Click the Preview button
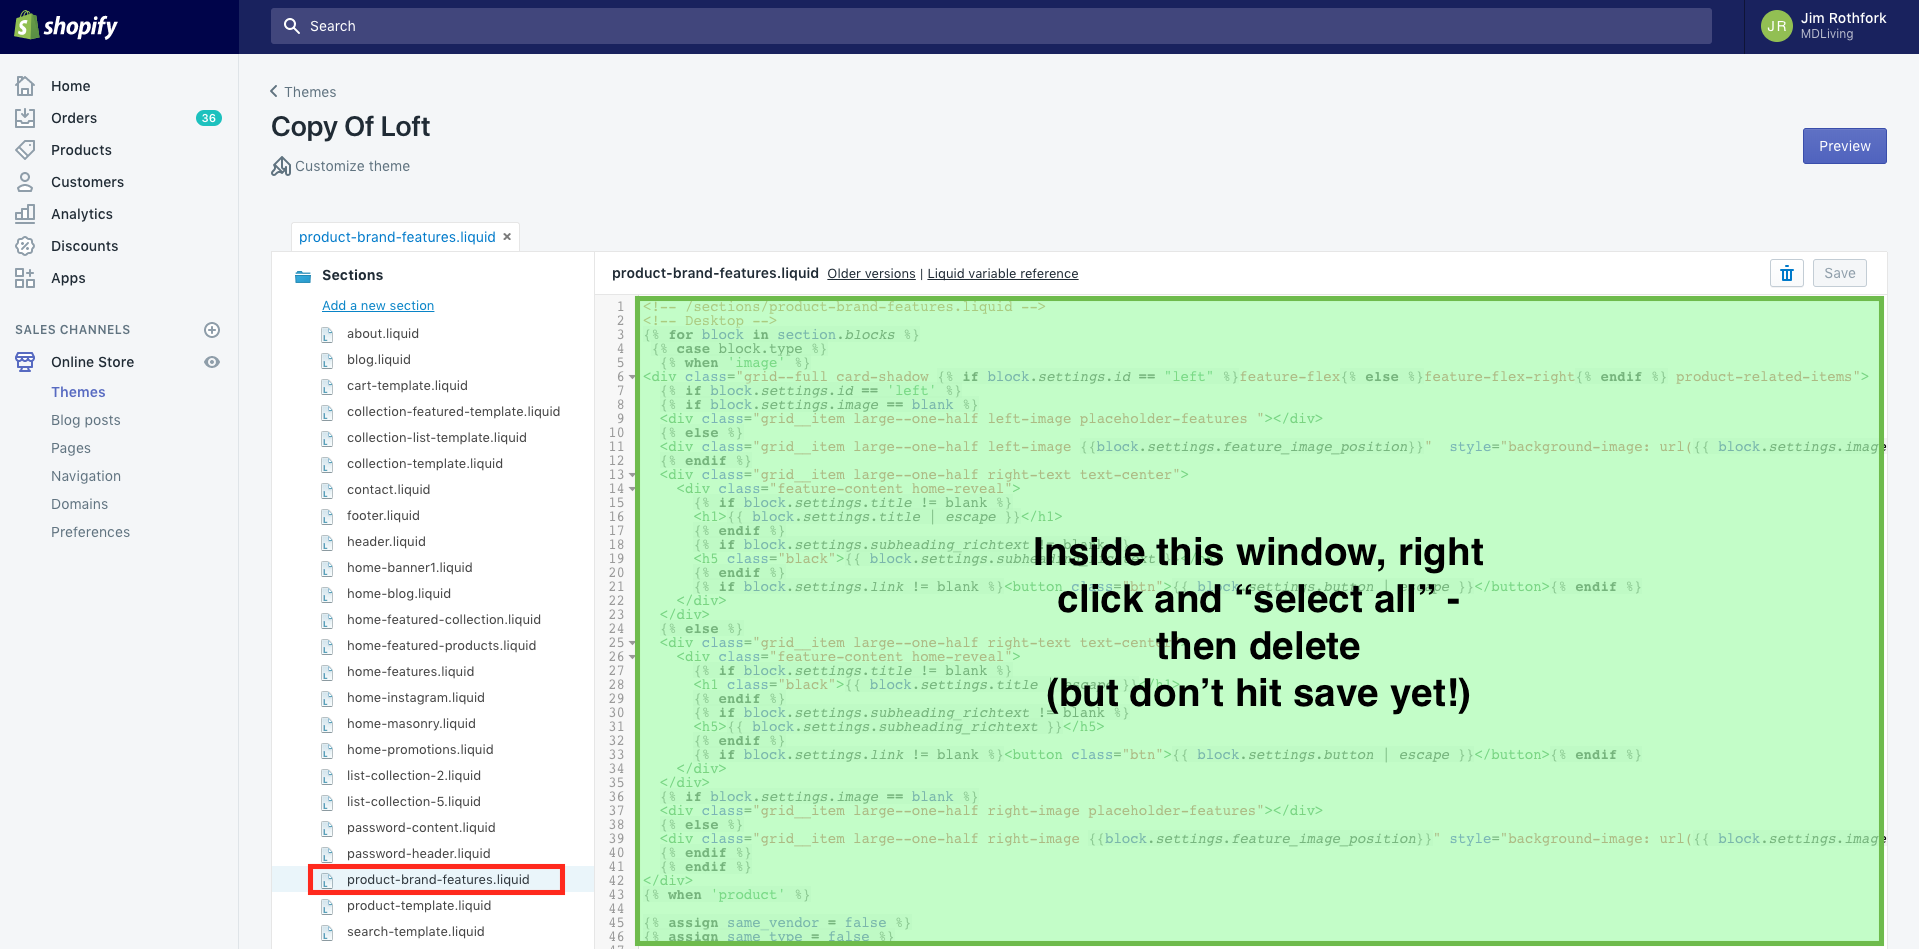 click(1844, 146)
